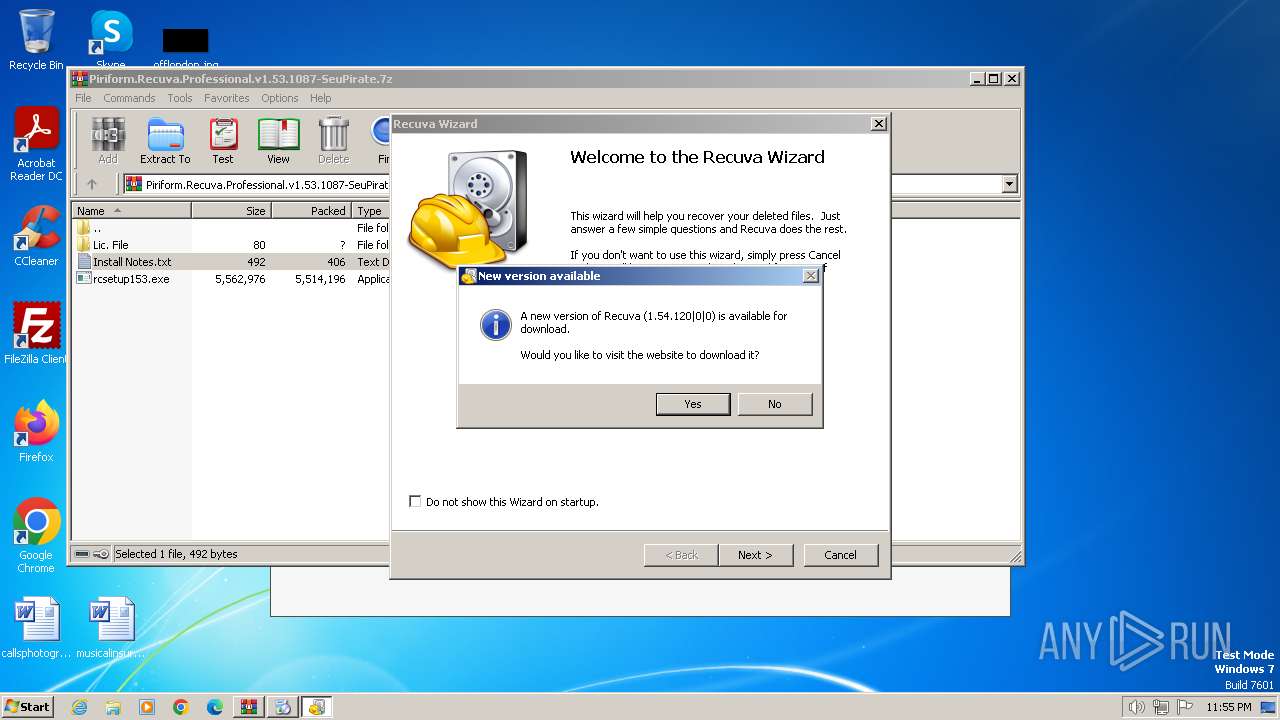The image size is (1280, 720).
Task: Click the Add icon in WinRAR toolbar
Action: [108, 140]
